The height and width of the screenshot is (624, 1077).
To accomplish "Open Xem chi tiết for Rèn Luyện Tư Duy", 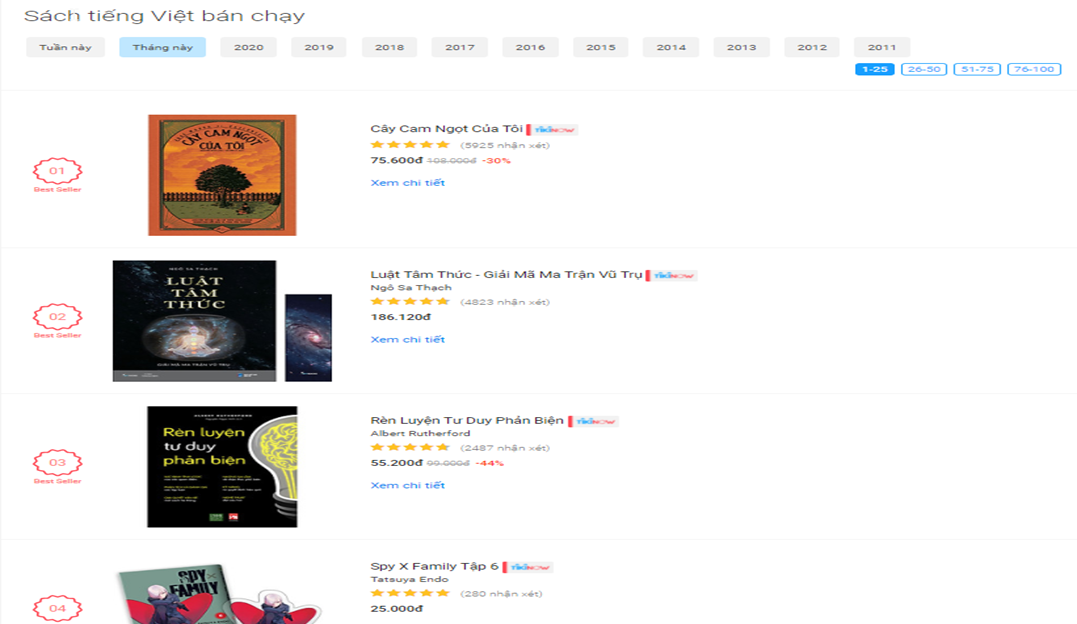I will [x=408, y=485].
